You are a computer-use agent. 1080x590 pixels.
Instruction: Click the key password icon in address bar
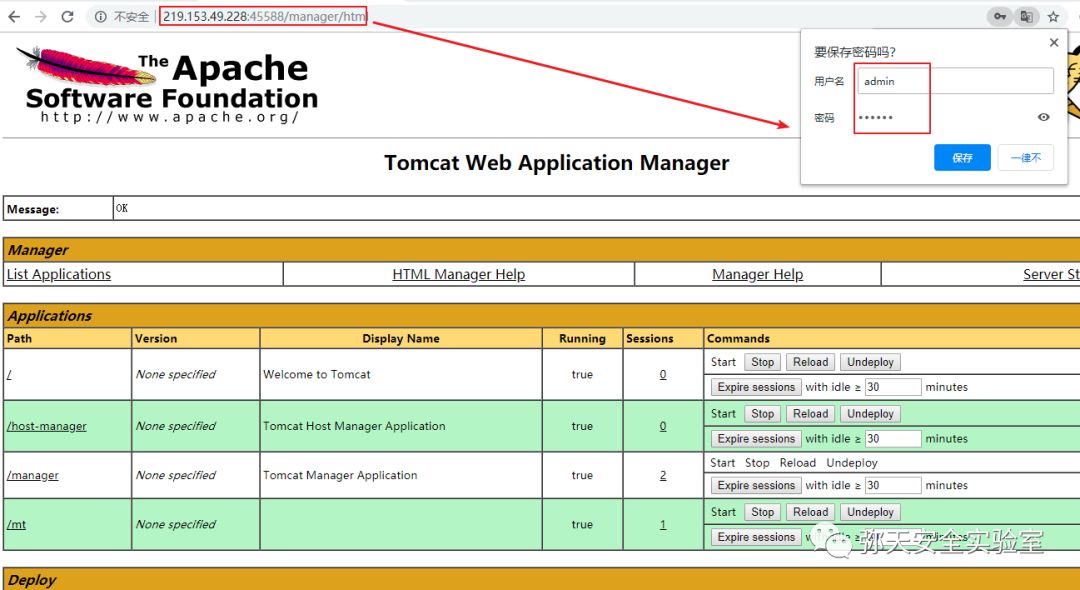click(999, 17)
